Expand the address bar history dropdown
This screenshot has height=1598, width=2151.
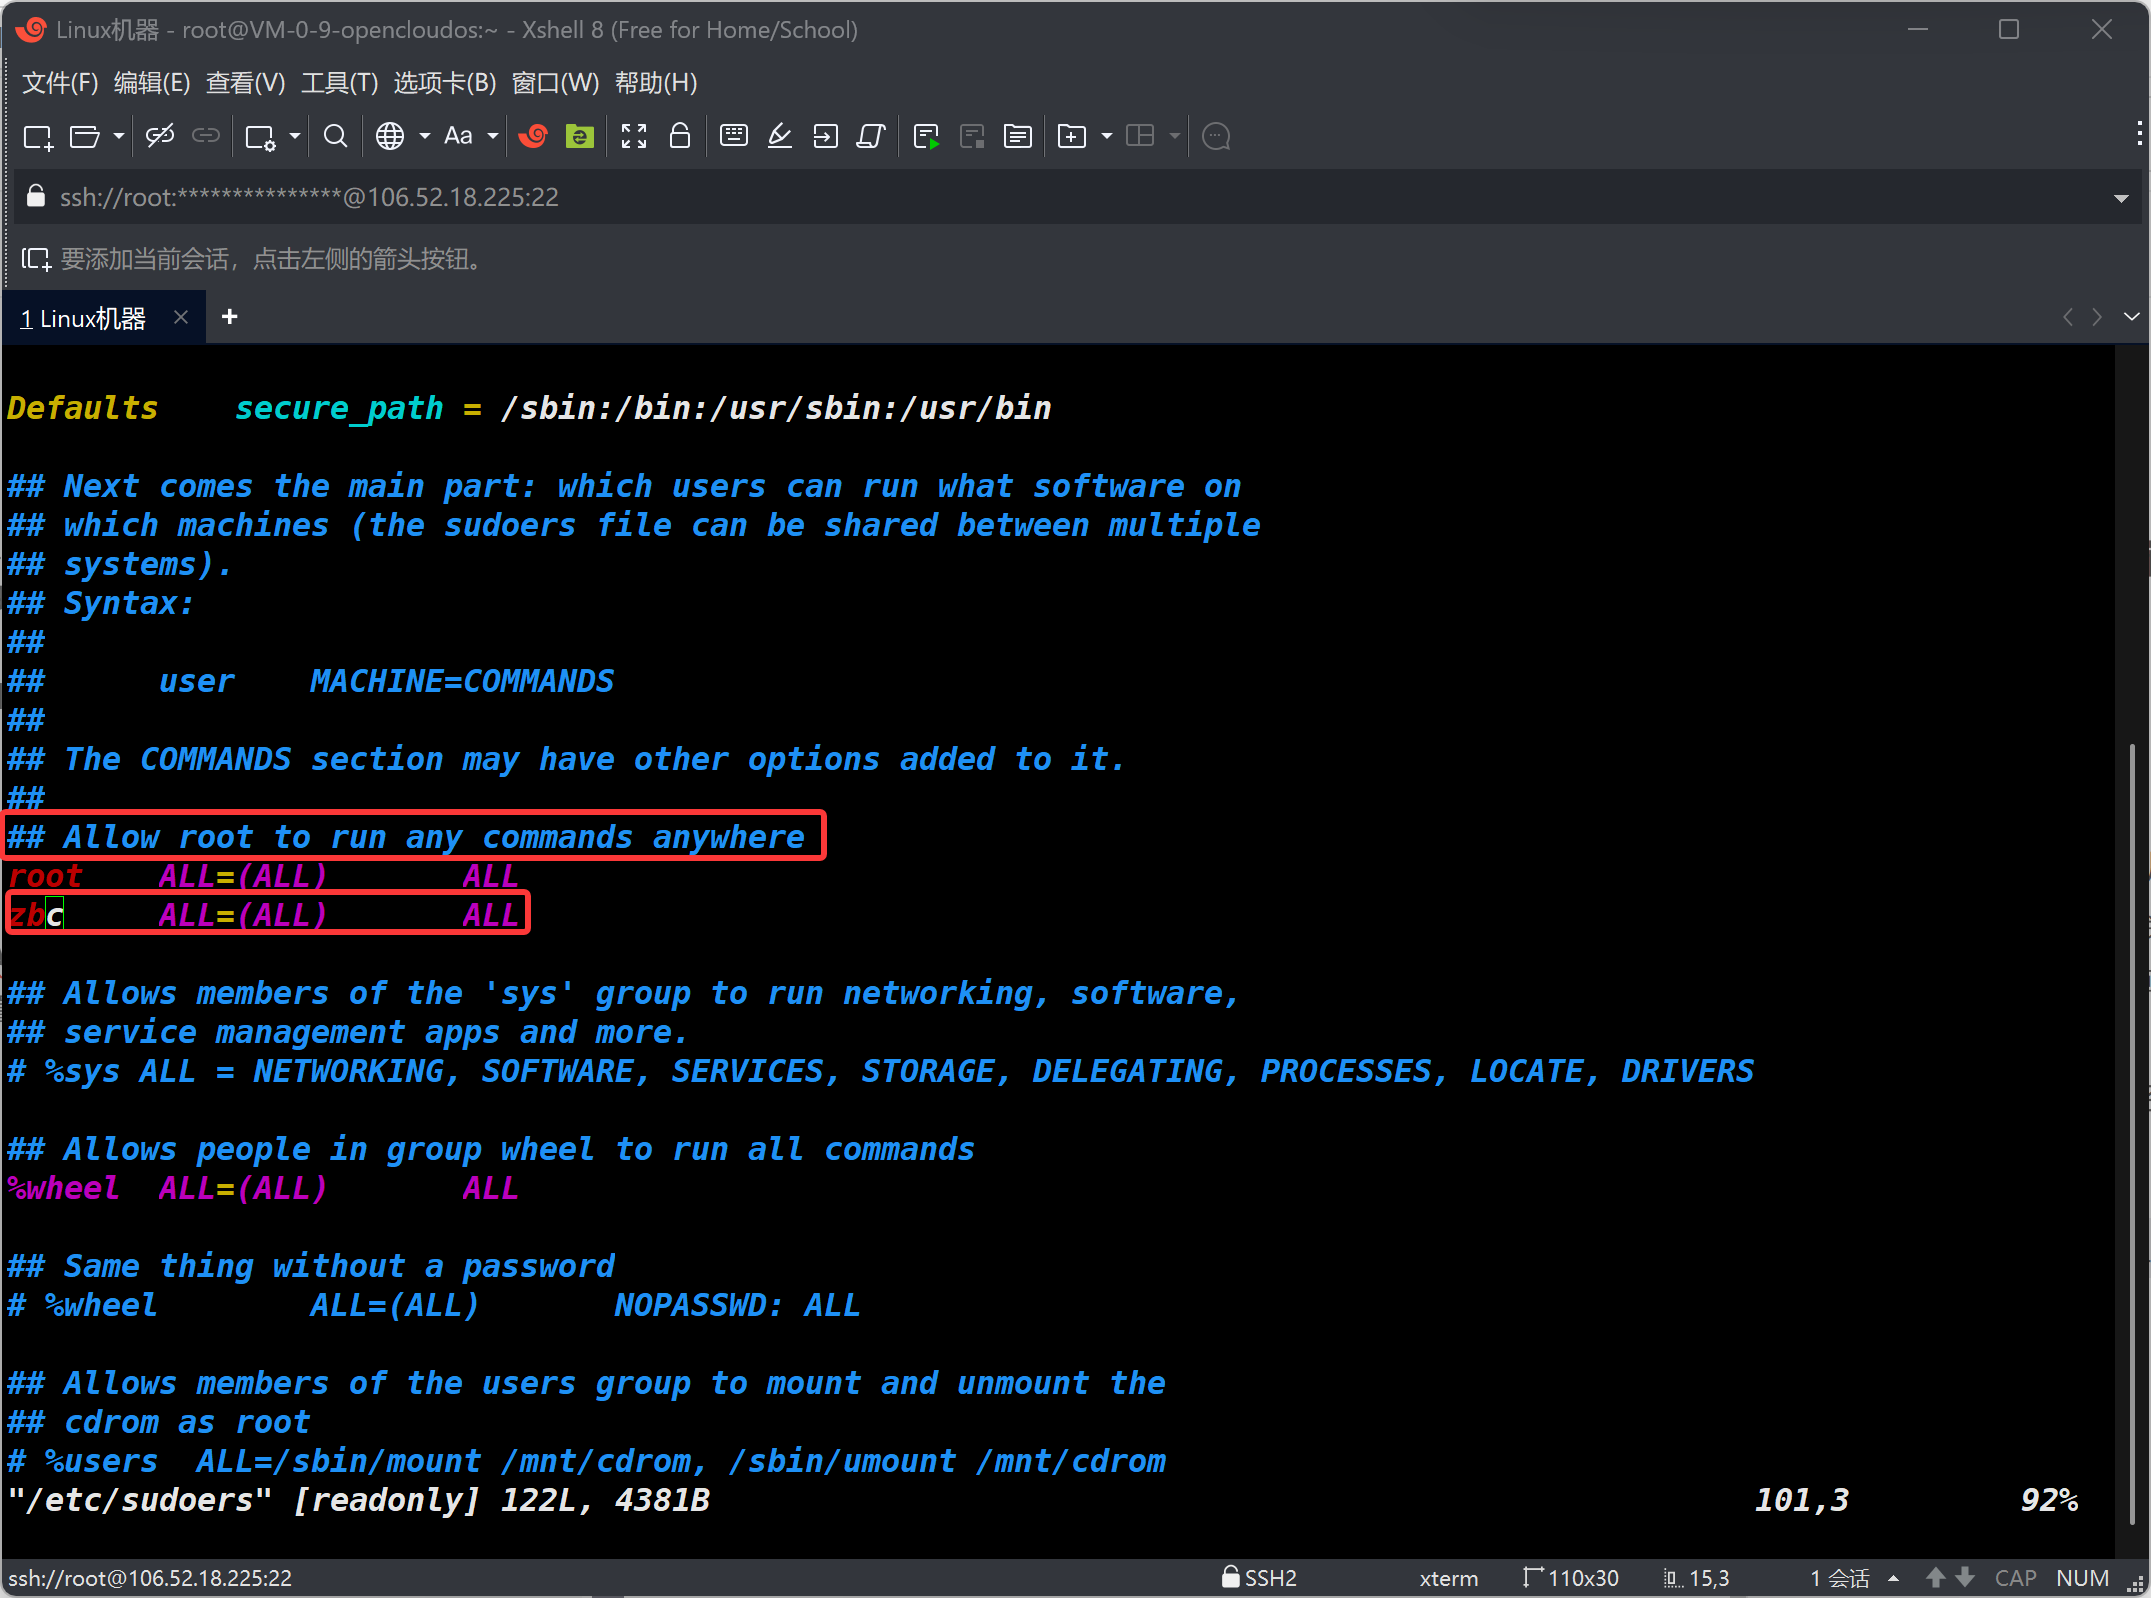(2120, 198)
